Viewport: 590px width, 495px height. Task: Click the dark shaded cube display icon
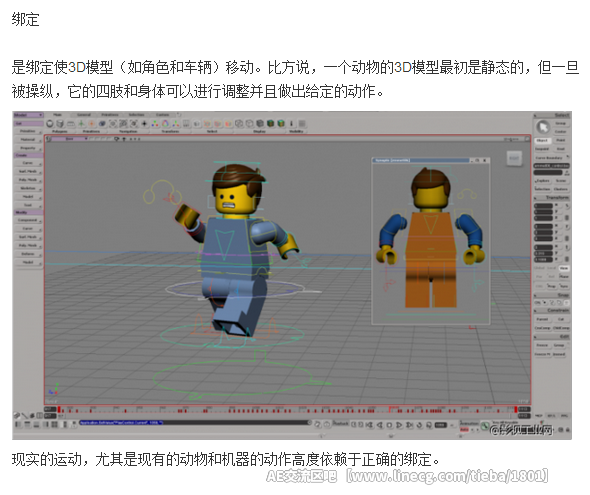coord(260,123)
